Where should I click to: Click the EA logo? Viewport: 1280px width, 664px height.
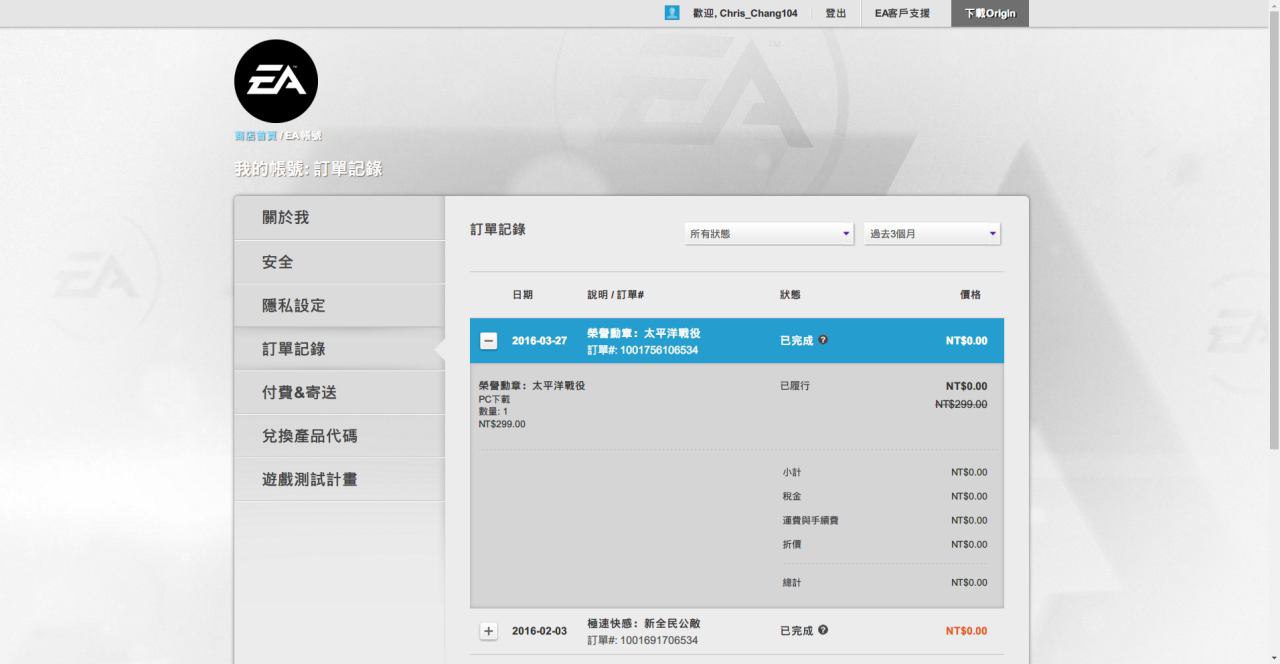(x=276, y=81)
